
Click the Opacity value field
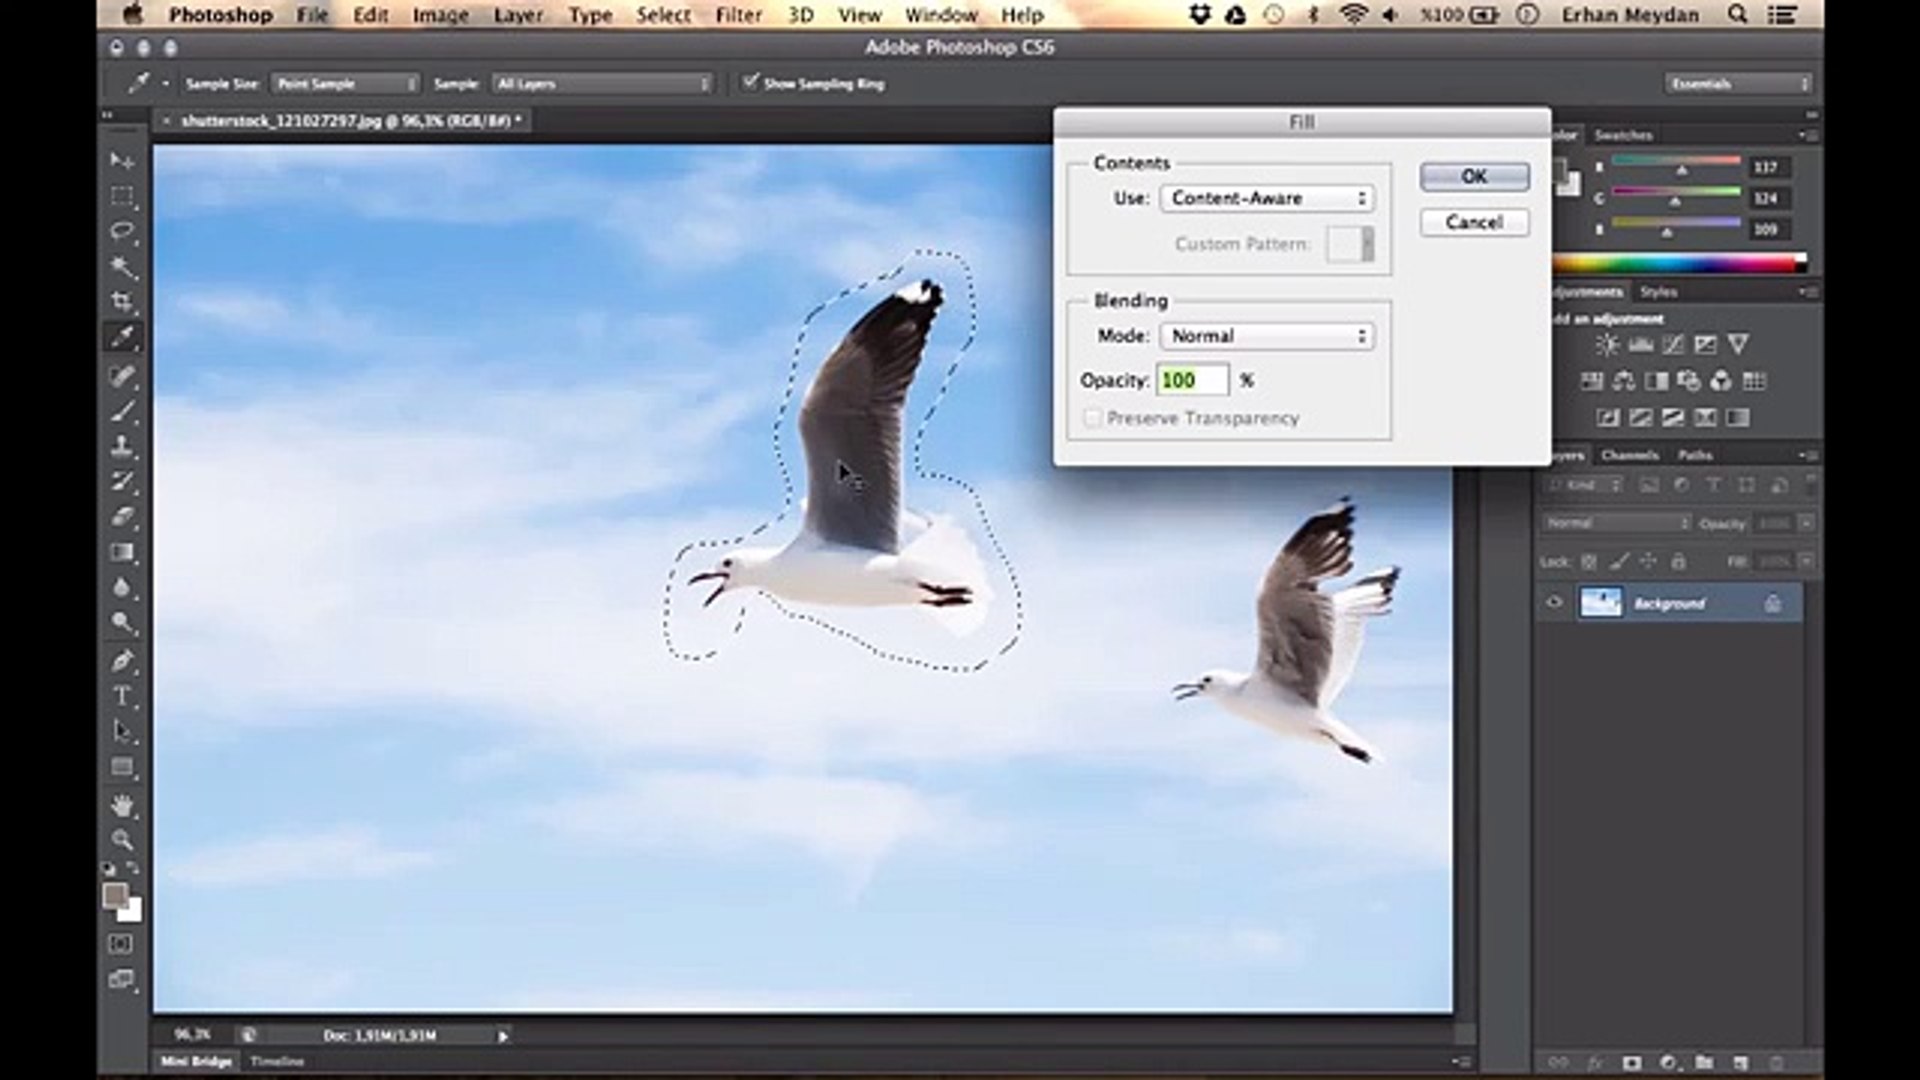point(1191,380)
